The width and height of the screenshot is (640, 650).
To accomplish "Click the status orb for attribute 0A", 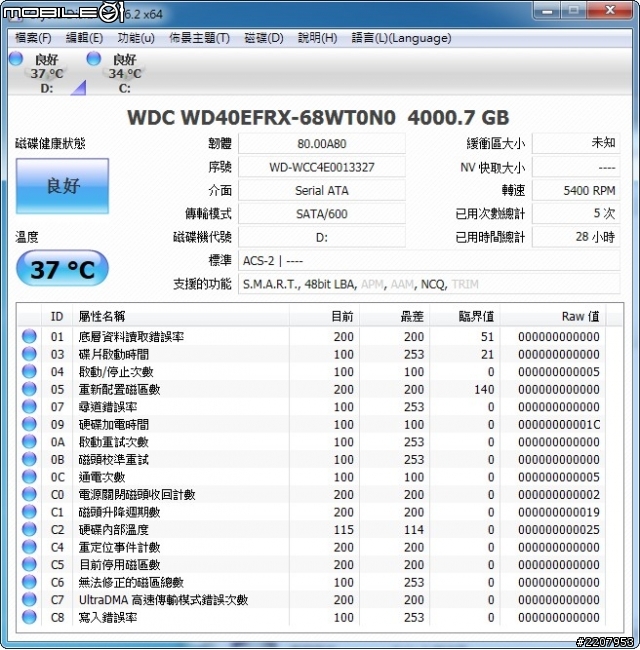I will 29,441.
